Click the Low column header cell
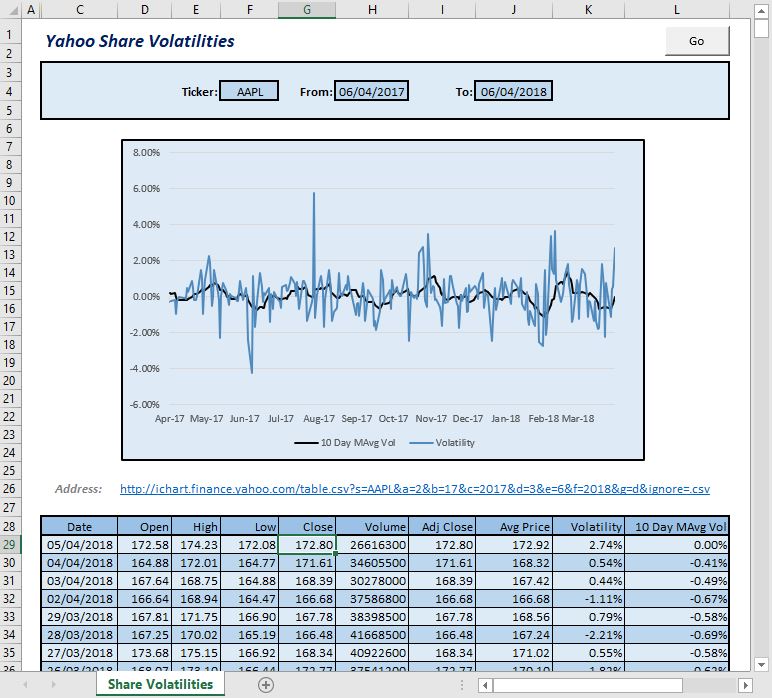The height and width of the screenshot is (698, 772). pos(250,527)
